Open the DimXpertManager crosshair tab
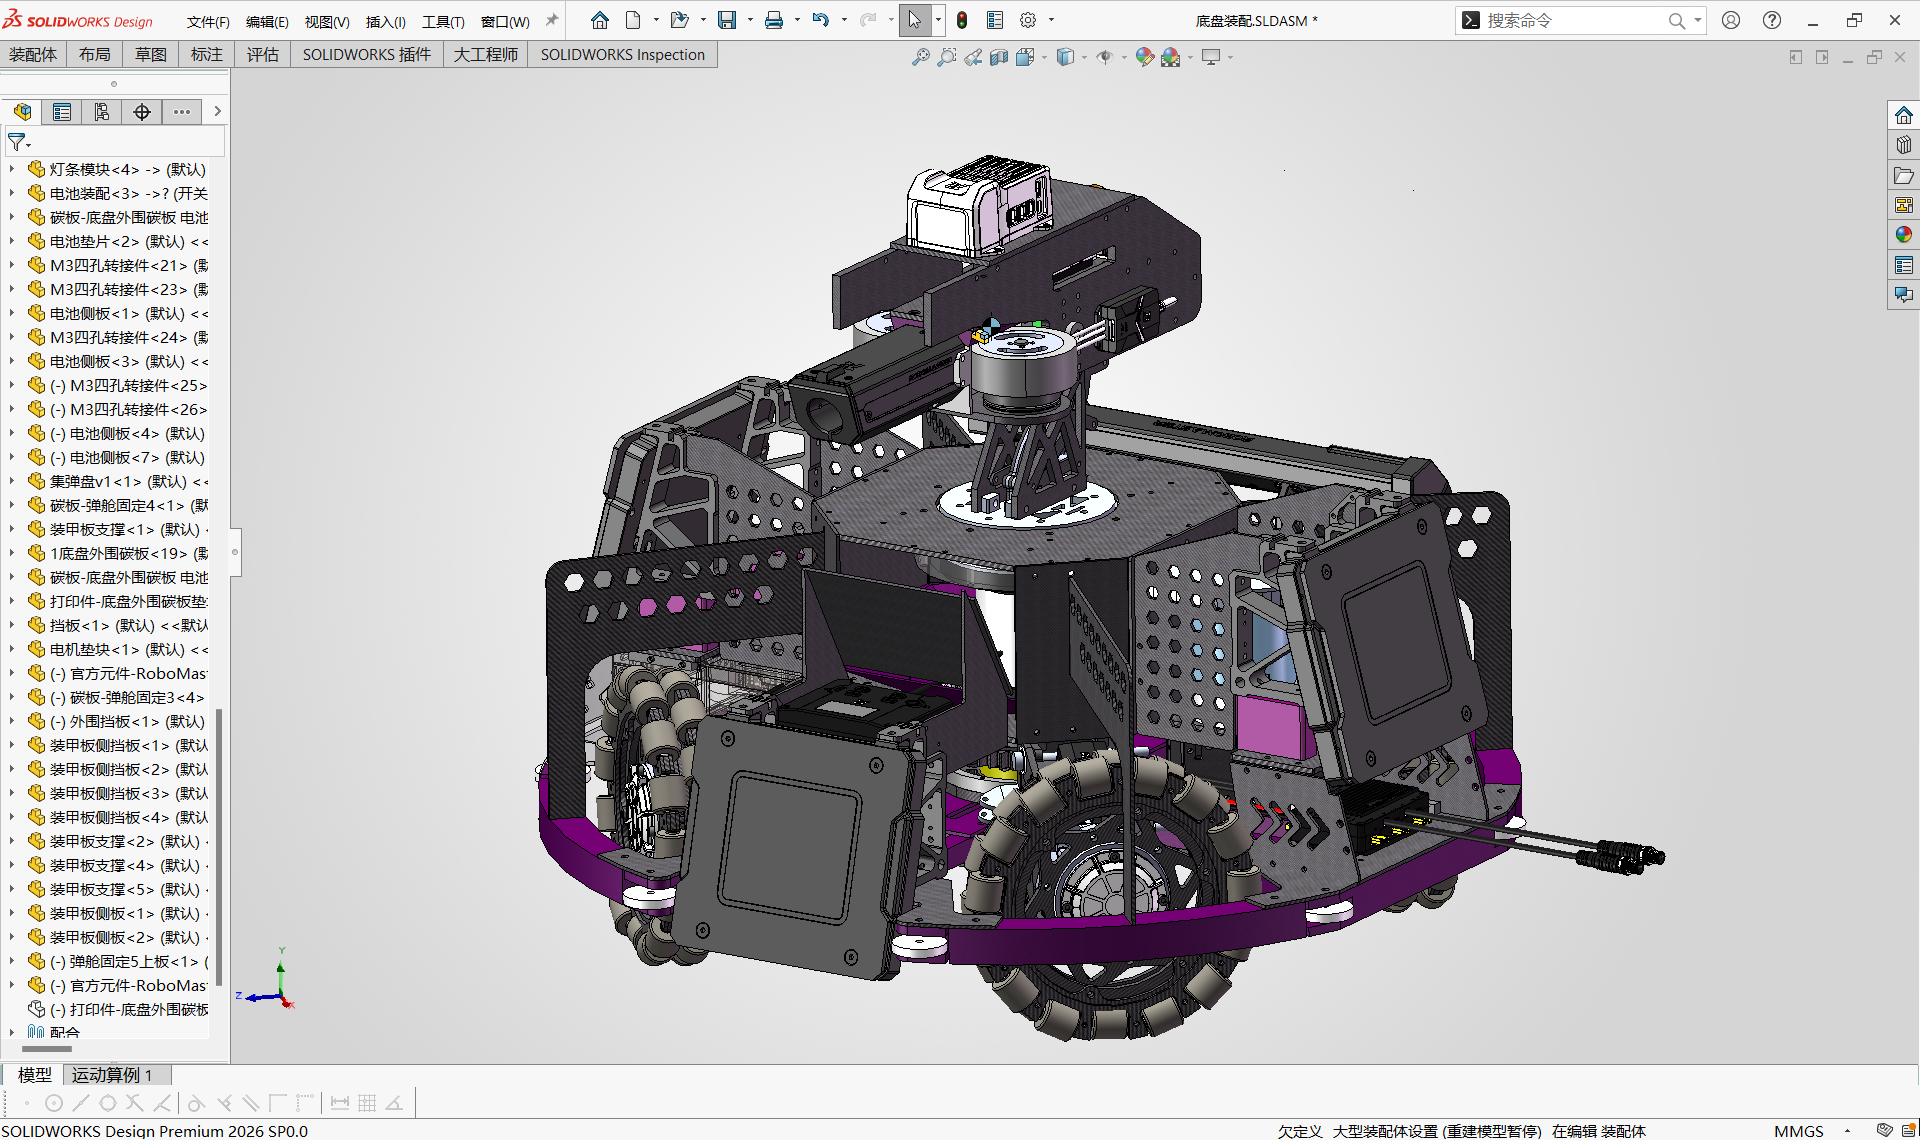Image resolution: width=1920 pixels, height=1140 pixels. pyautogui.click(x=142, y=112)
